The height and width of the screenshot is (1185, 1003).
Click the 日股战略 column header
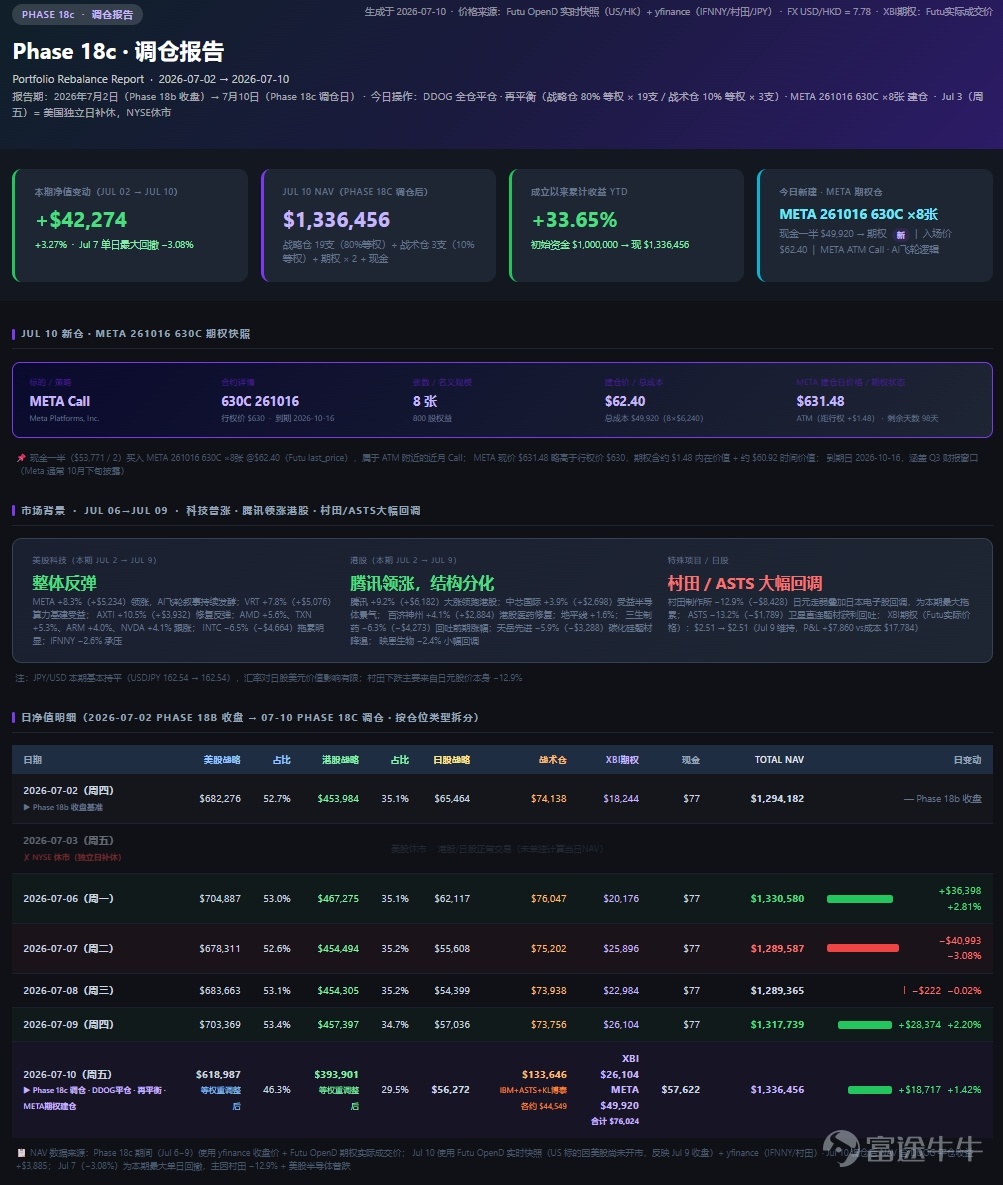pos(451,760)
